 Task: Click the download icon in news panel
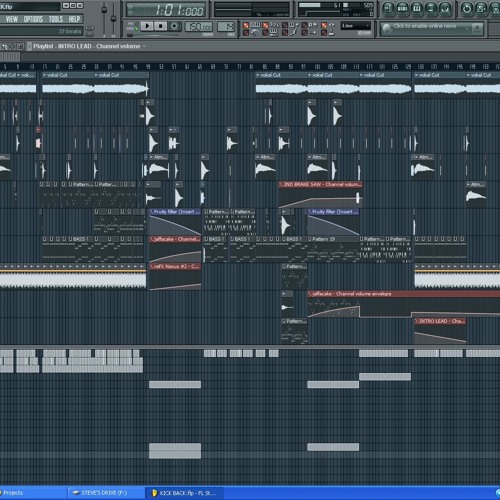coord(477,29)
